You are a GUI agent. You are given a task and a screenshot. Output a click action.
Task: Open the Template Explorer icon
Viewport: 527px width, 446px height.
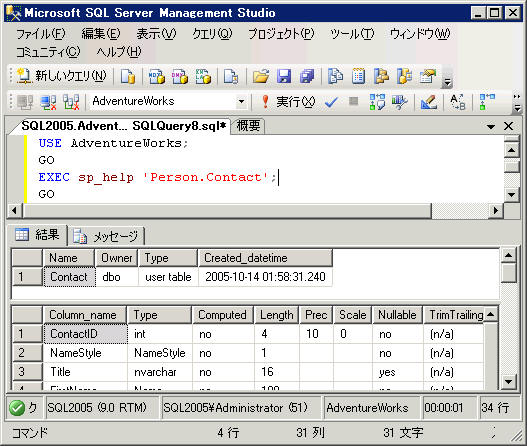pos(404,76)
